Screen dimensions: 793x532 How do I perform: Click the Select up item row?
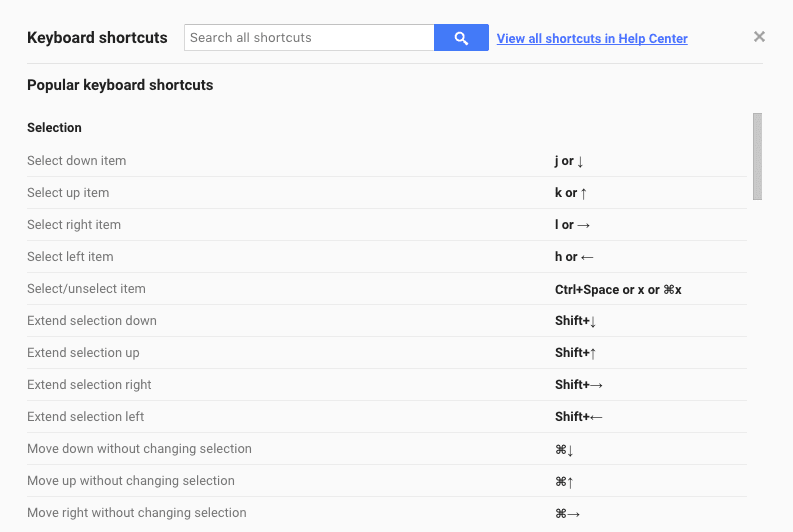tap(68, 193)
